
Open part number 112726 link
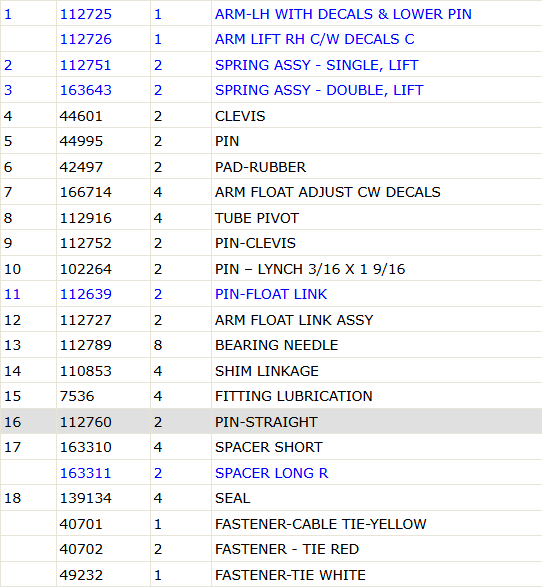[86, 39]
